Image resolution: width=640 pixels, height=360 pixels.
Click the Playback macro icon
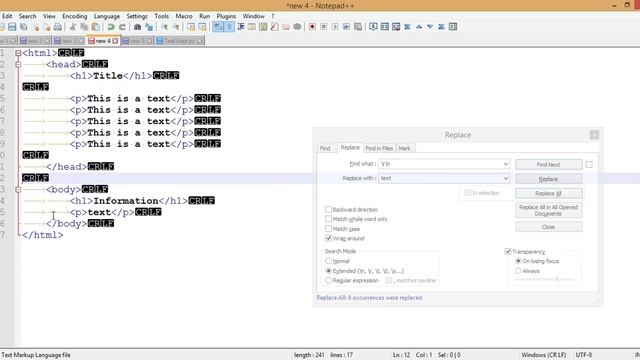pos(335,27)
